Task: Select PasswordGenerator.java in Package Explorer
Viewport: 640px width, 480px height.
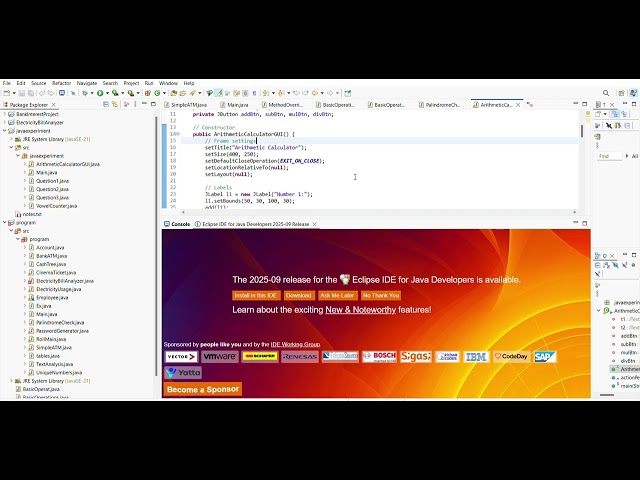Action: coord(62,331)
